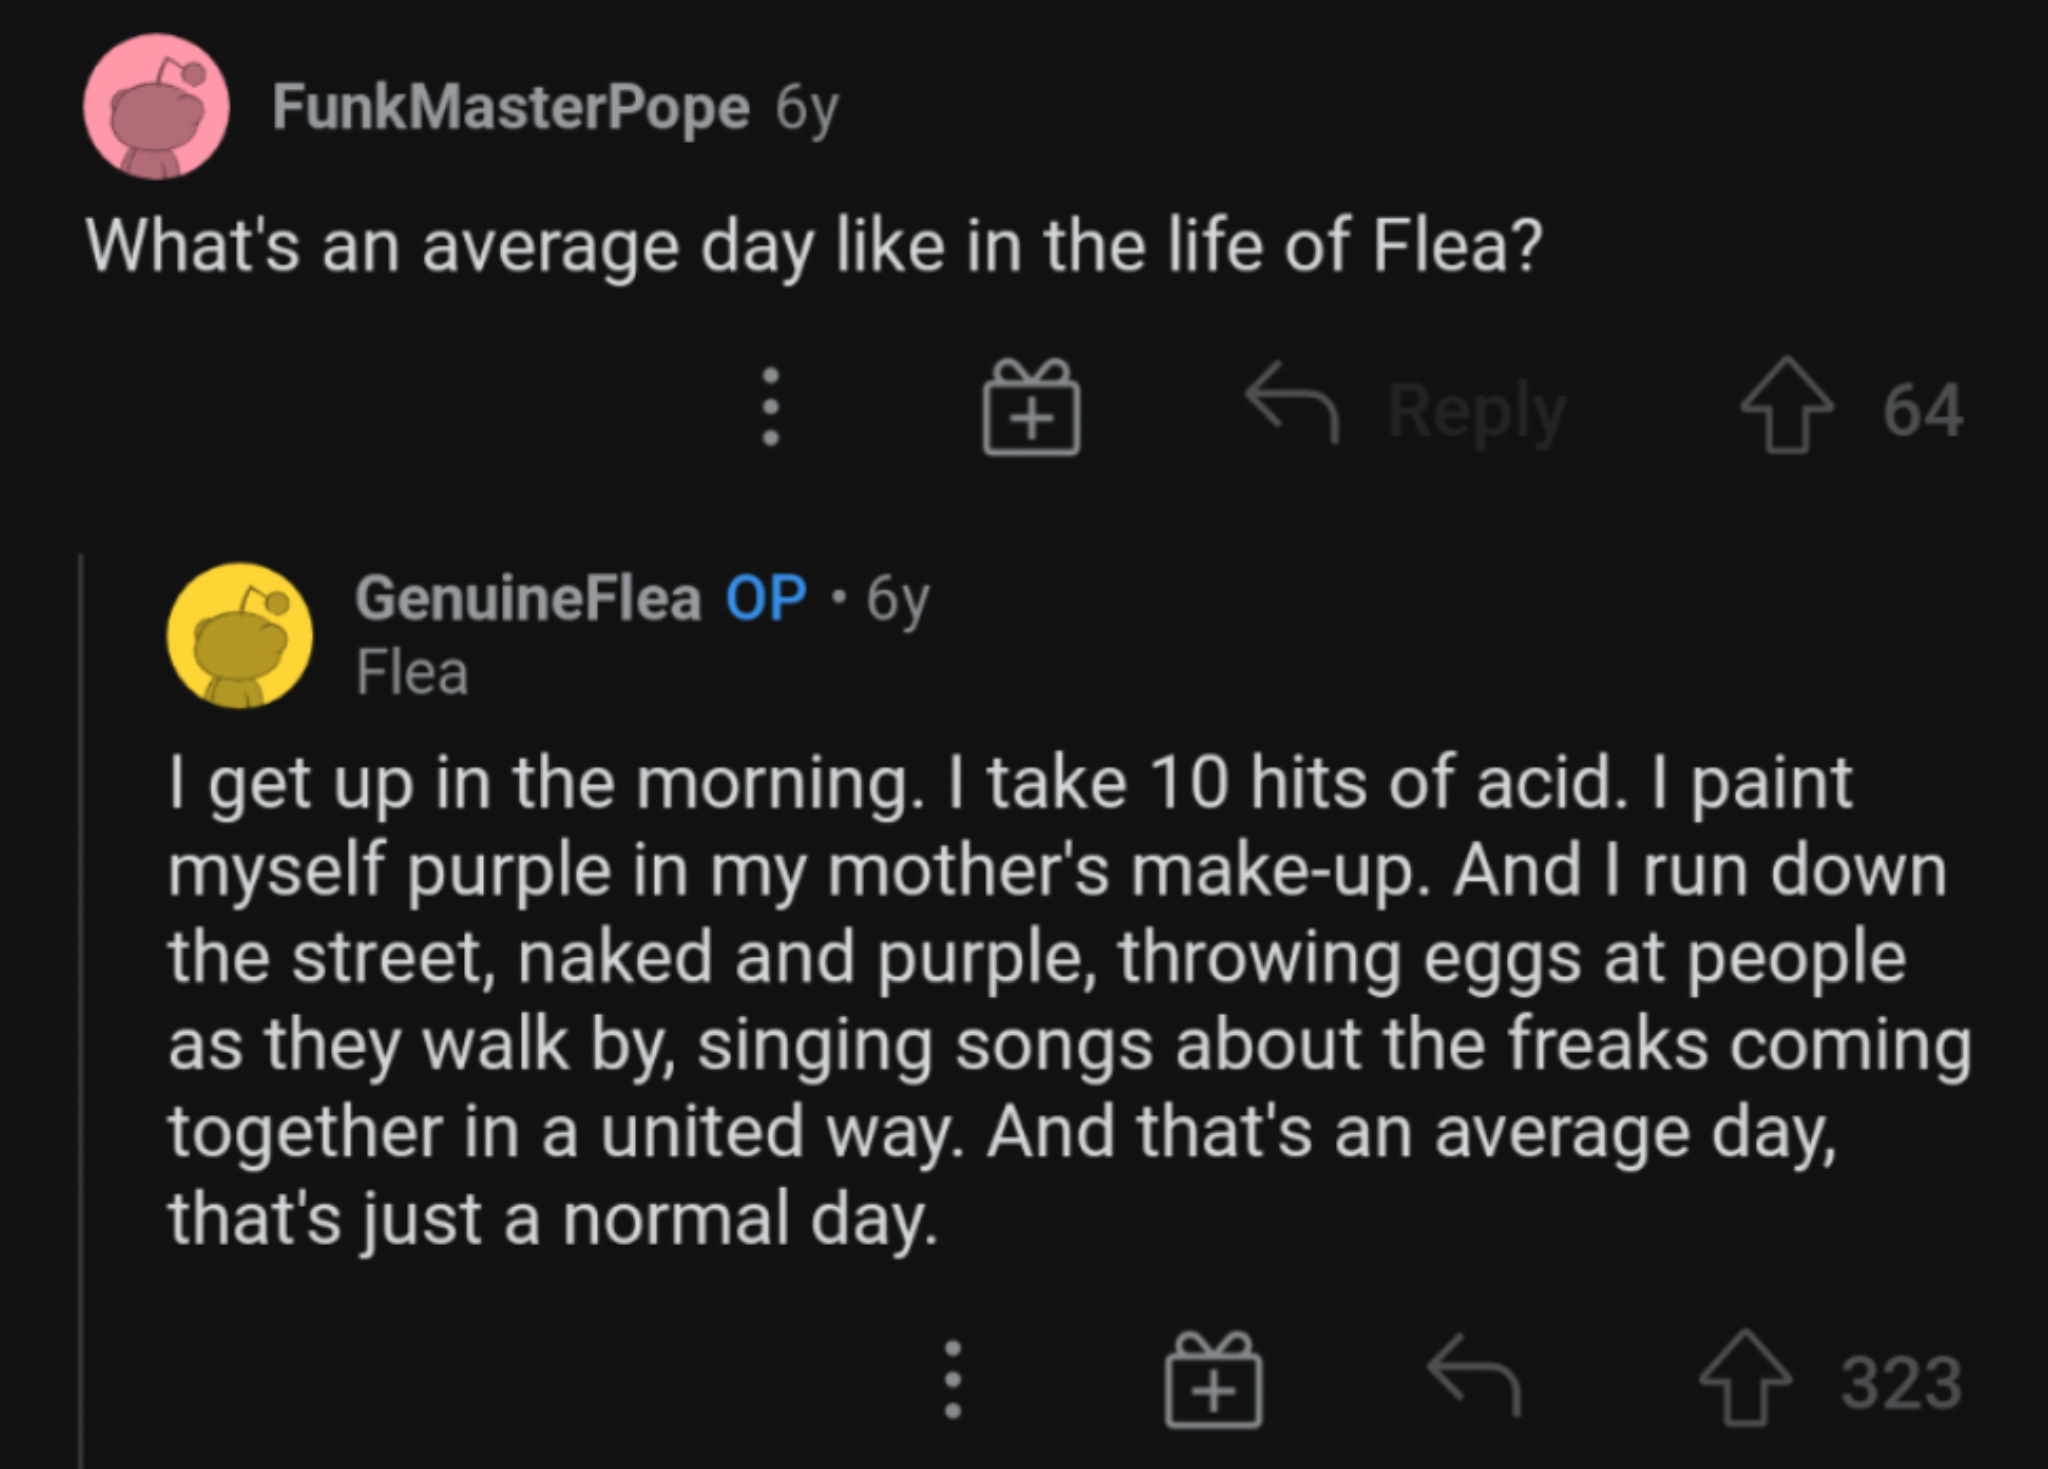Screen dimensions: 2048x1469
Task: Open FunkMasterPope's pink avatar
Action: coord(156,107)
